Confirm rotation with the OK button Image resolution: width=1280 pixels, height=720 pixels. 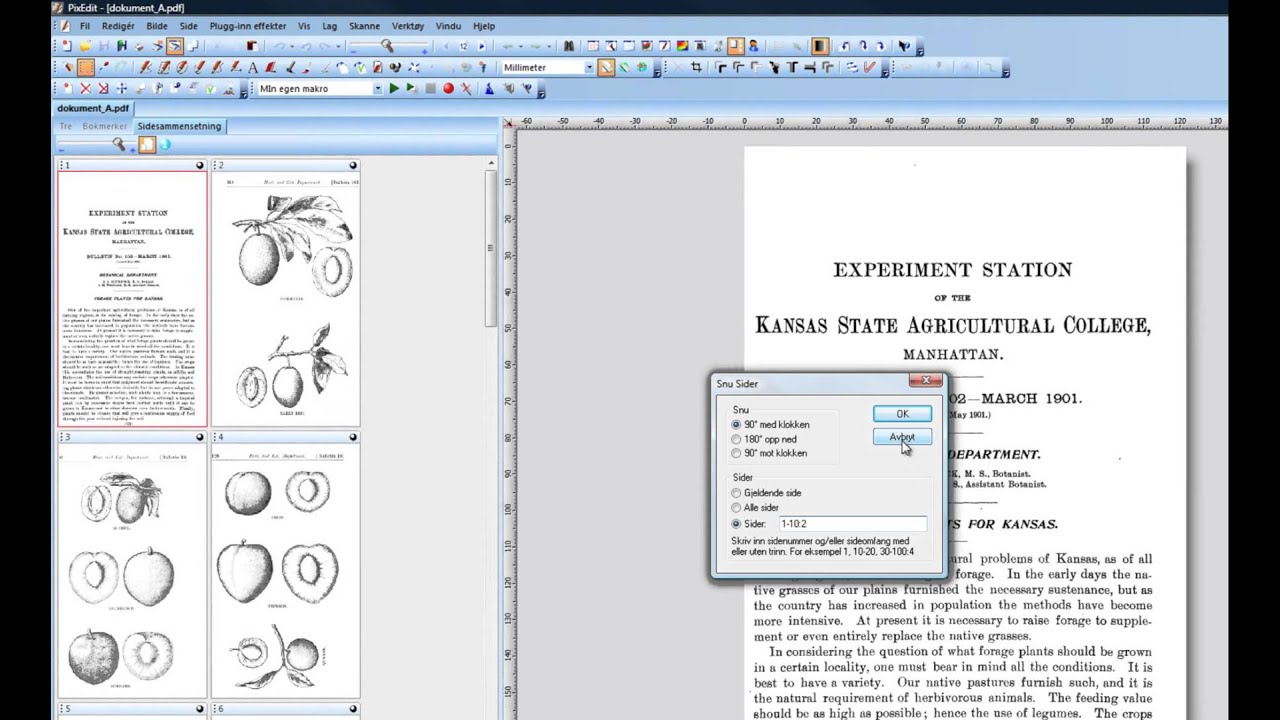coord(902,414)
